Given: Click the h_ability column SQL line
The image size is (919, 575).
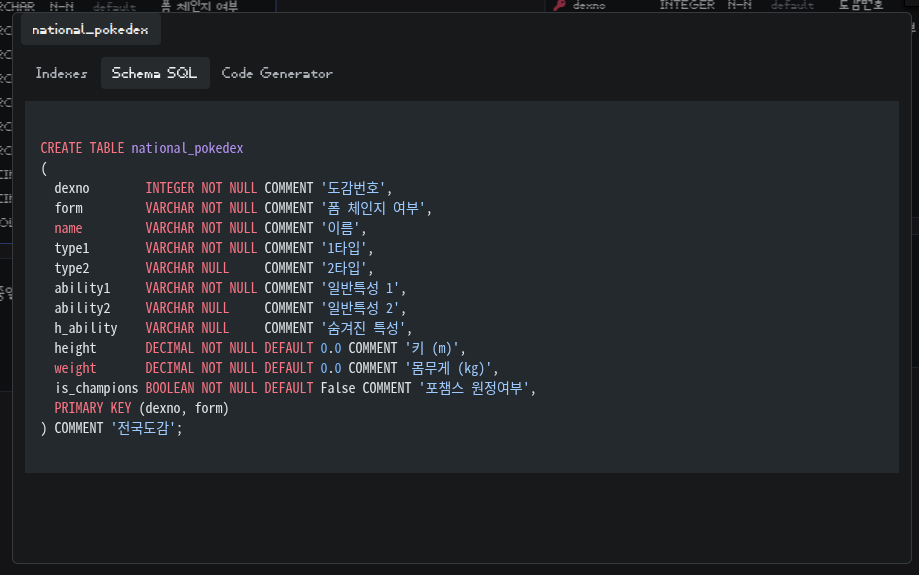Looking at the screenshot, I should click(x=233, y=328).
